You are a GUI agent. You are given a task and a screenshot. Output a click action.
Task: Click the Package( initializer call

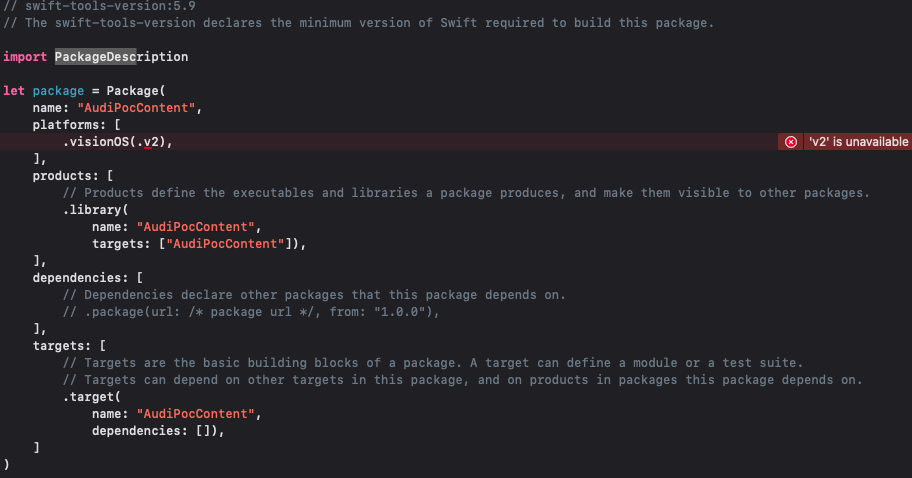point(136,91)
